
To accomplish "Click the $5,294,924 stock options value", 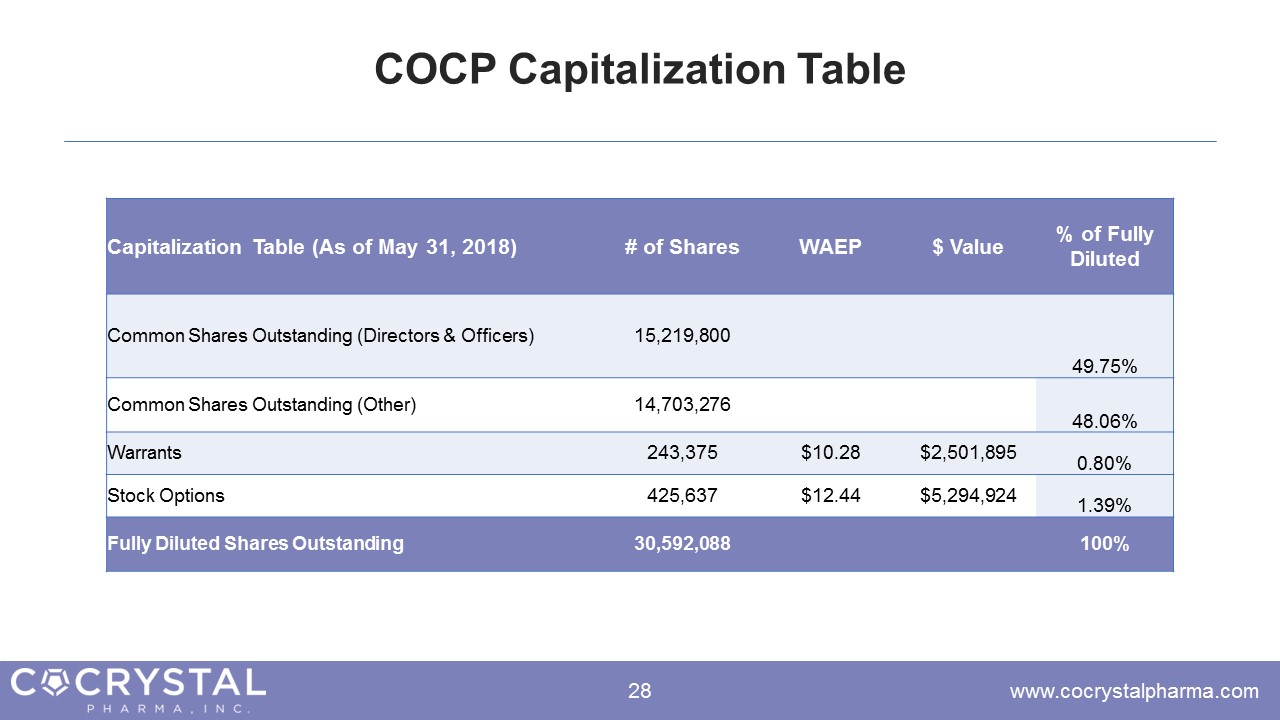I will pyautogui.click(x=967, y=494).
